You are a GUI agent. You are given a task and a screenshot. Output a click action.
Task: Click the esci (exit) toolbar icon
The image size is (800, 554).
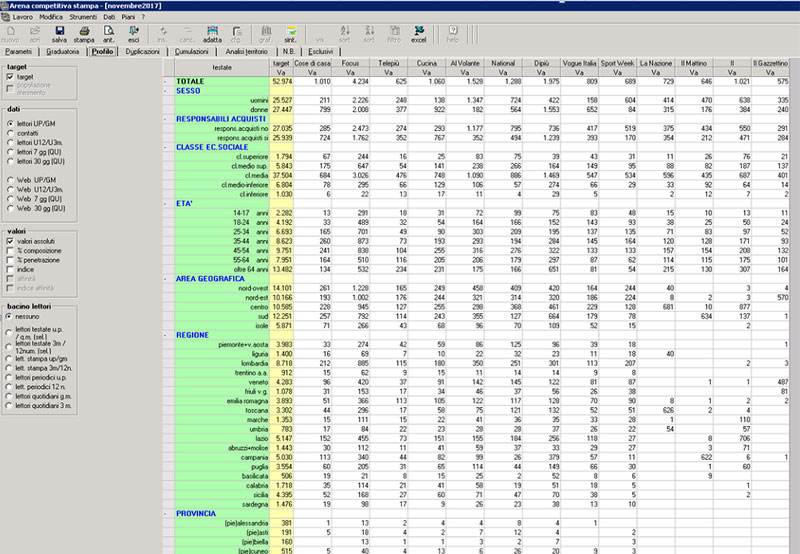click(x=134, y=34)
